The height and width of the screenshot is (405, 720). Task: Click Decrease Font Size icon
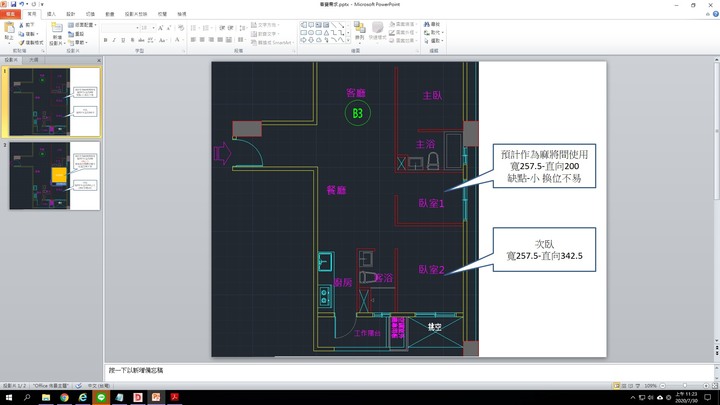click(169, 28)
